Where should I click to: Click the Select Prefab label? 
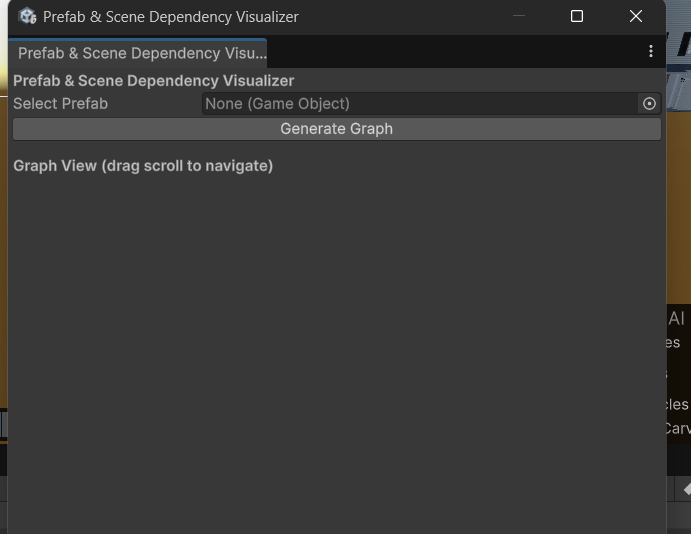click(x=61, y=104)
